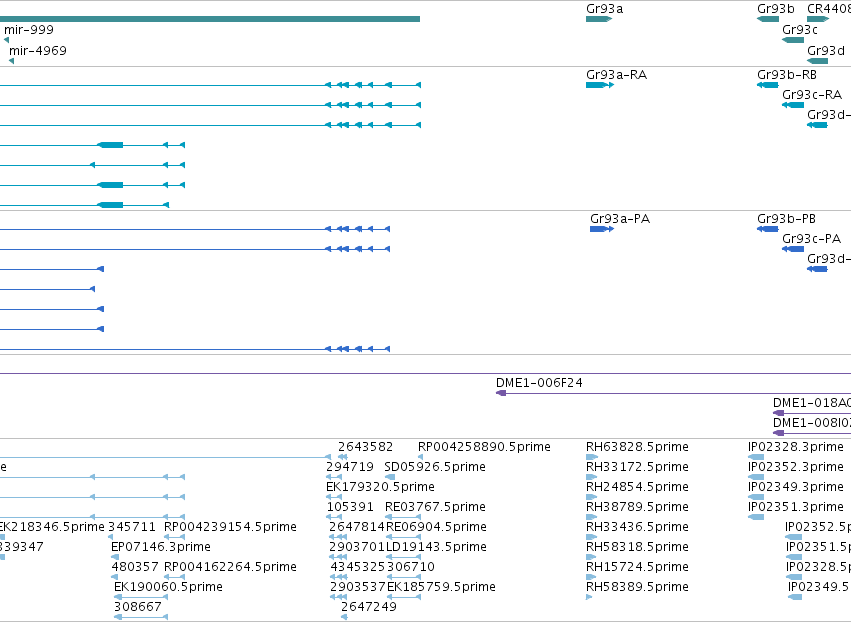This screenshot has height=622, width=851.
Task: Click the LD19143.5prime label
Action: 436,547
